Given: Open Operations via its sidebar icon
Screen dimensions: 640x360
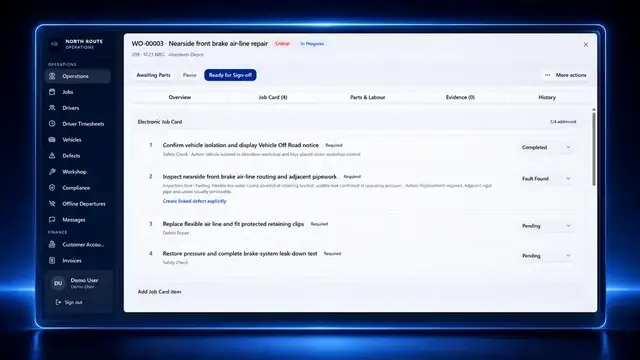Looking at the screenshot, I should click(x=52, y=76).
